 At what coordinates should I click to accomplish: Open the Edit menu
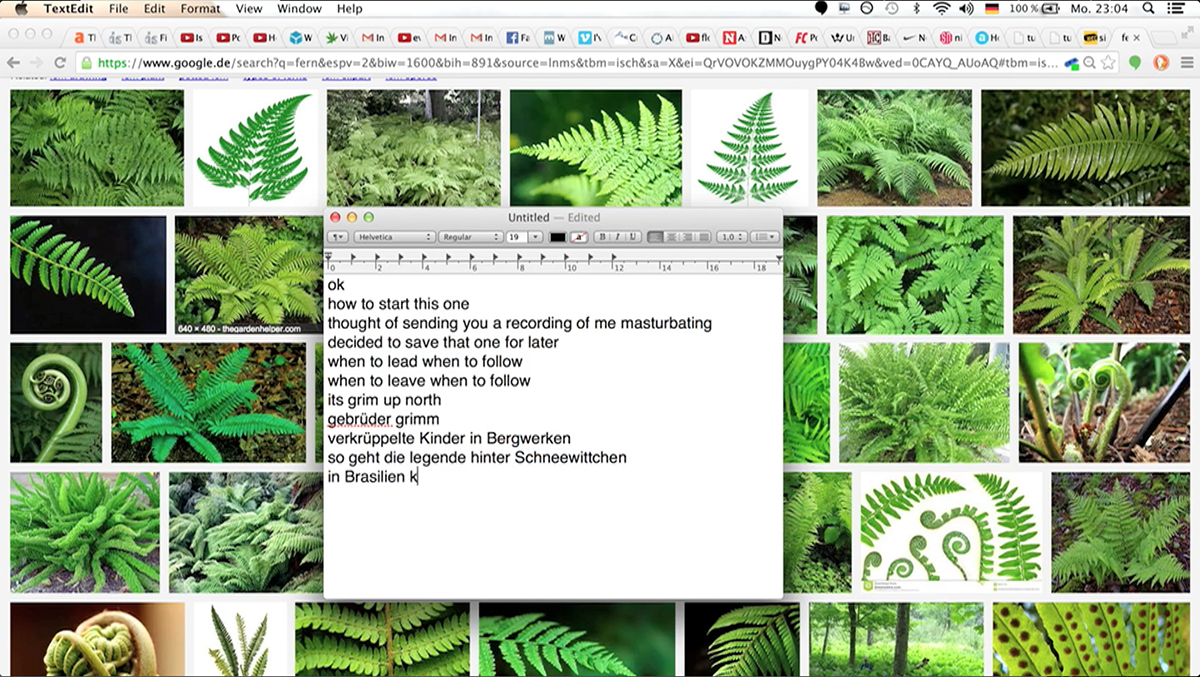coord(154,9)
